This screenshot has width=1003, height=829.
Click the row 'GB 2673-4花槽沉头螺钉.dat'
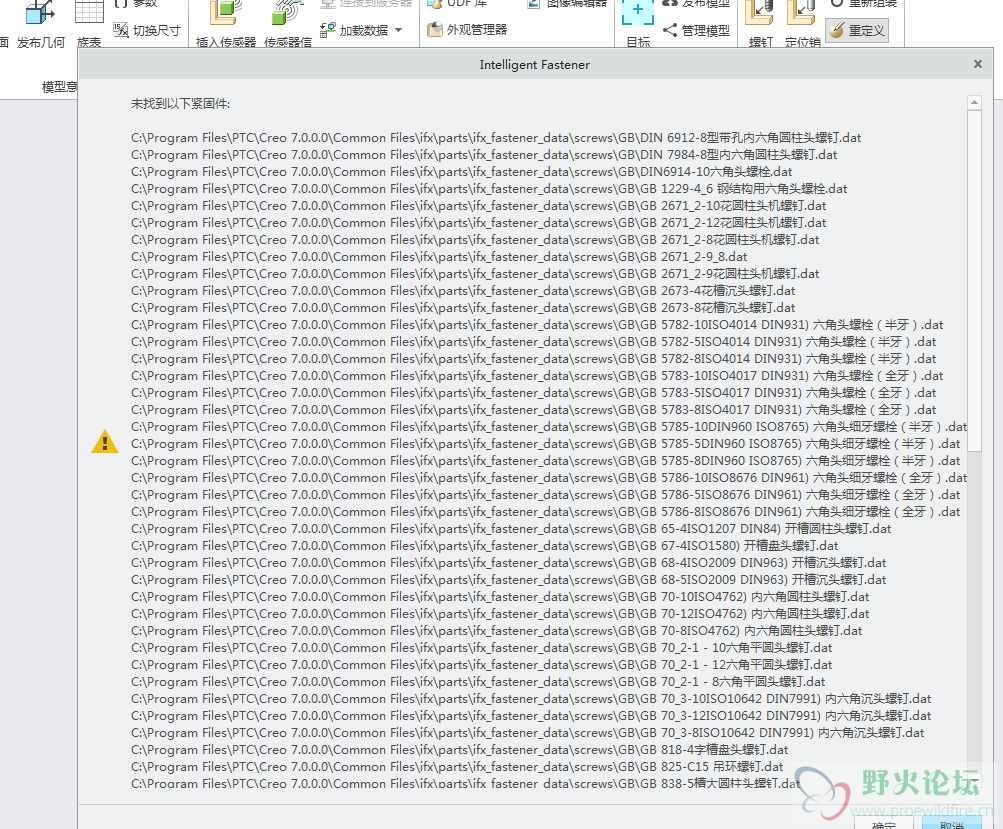click(x=463, y=290)
